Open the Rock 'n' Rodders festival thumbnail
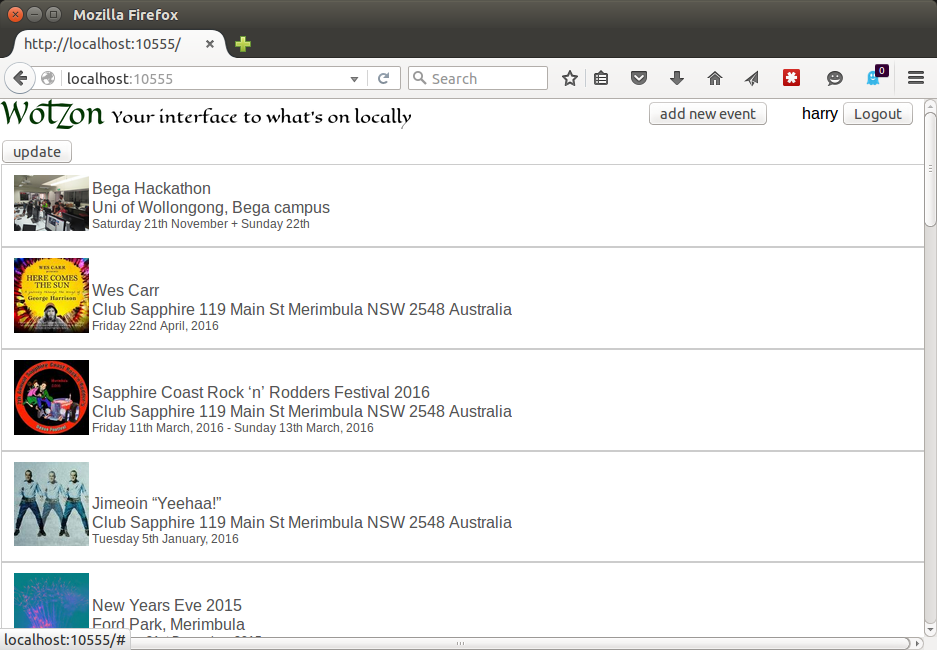Image resolution: width=937 pixels, height=650 pixels. click(51, 397)
